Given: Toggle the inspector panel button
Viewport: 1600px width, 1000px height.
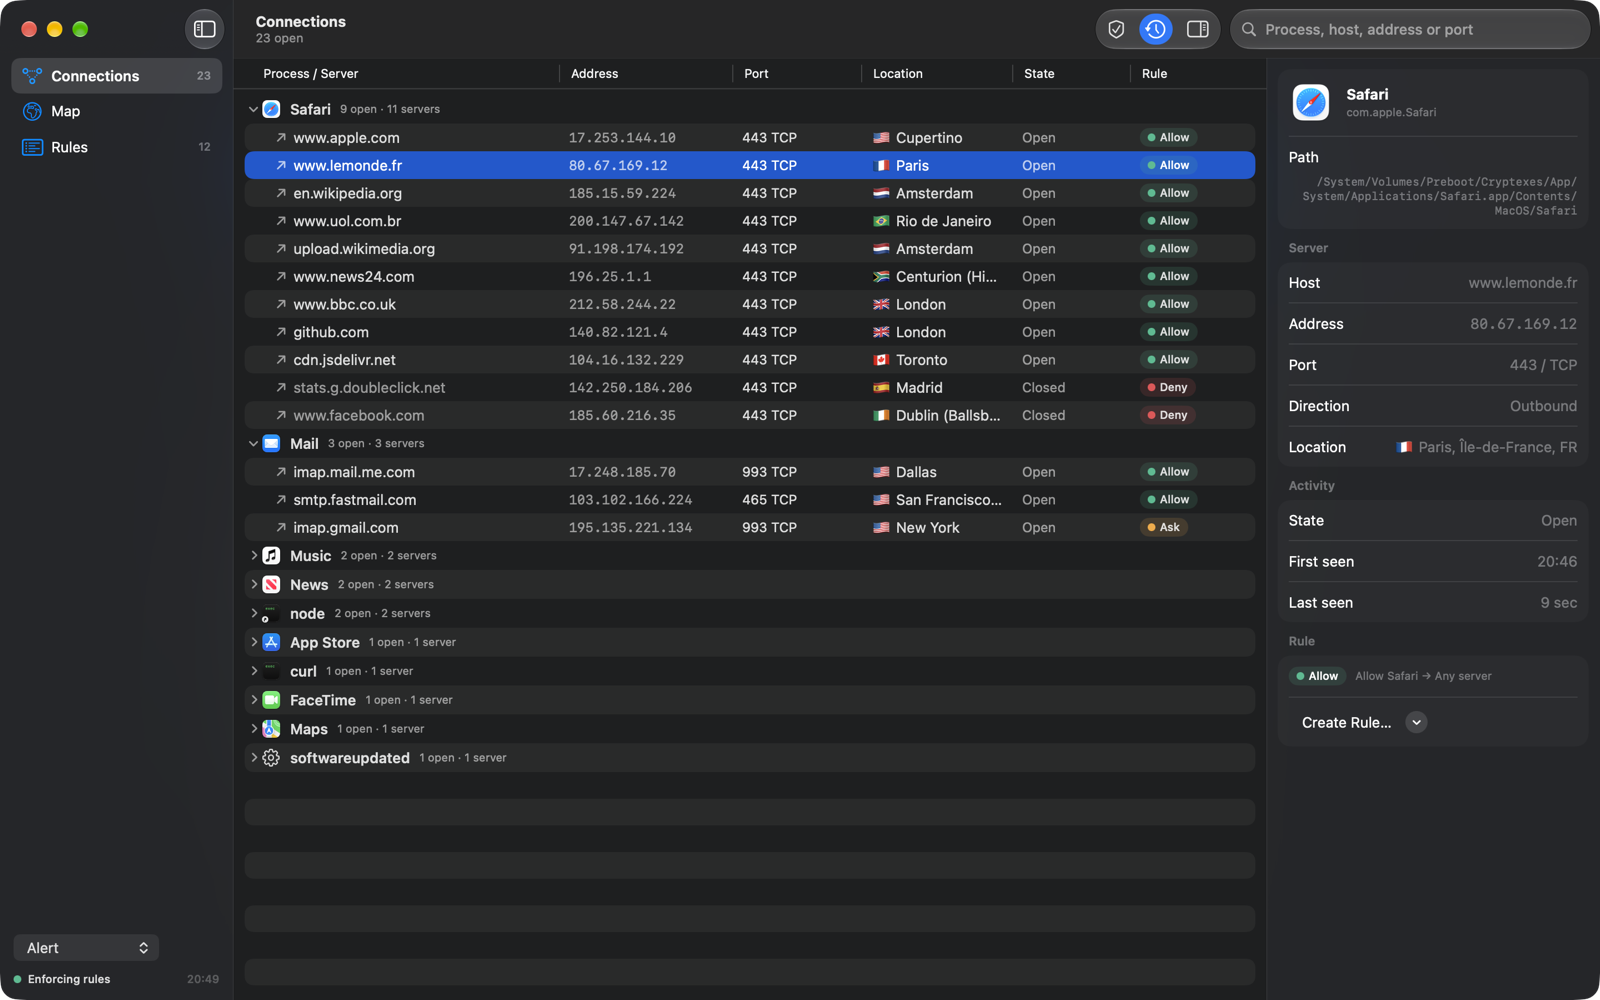Looking at the screenshot, I should (1197, 29).
